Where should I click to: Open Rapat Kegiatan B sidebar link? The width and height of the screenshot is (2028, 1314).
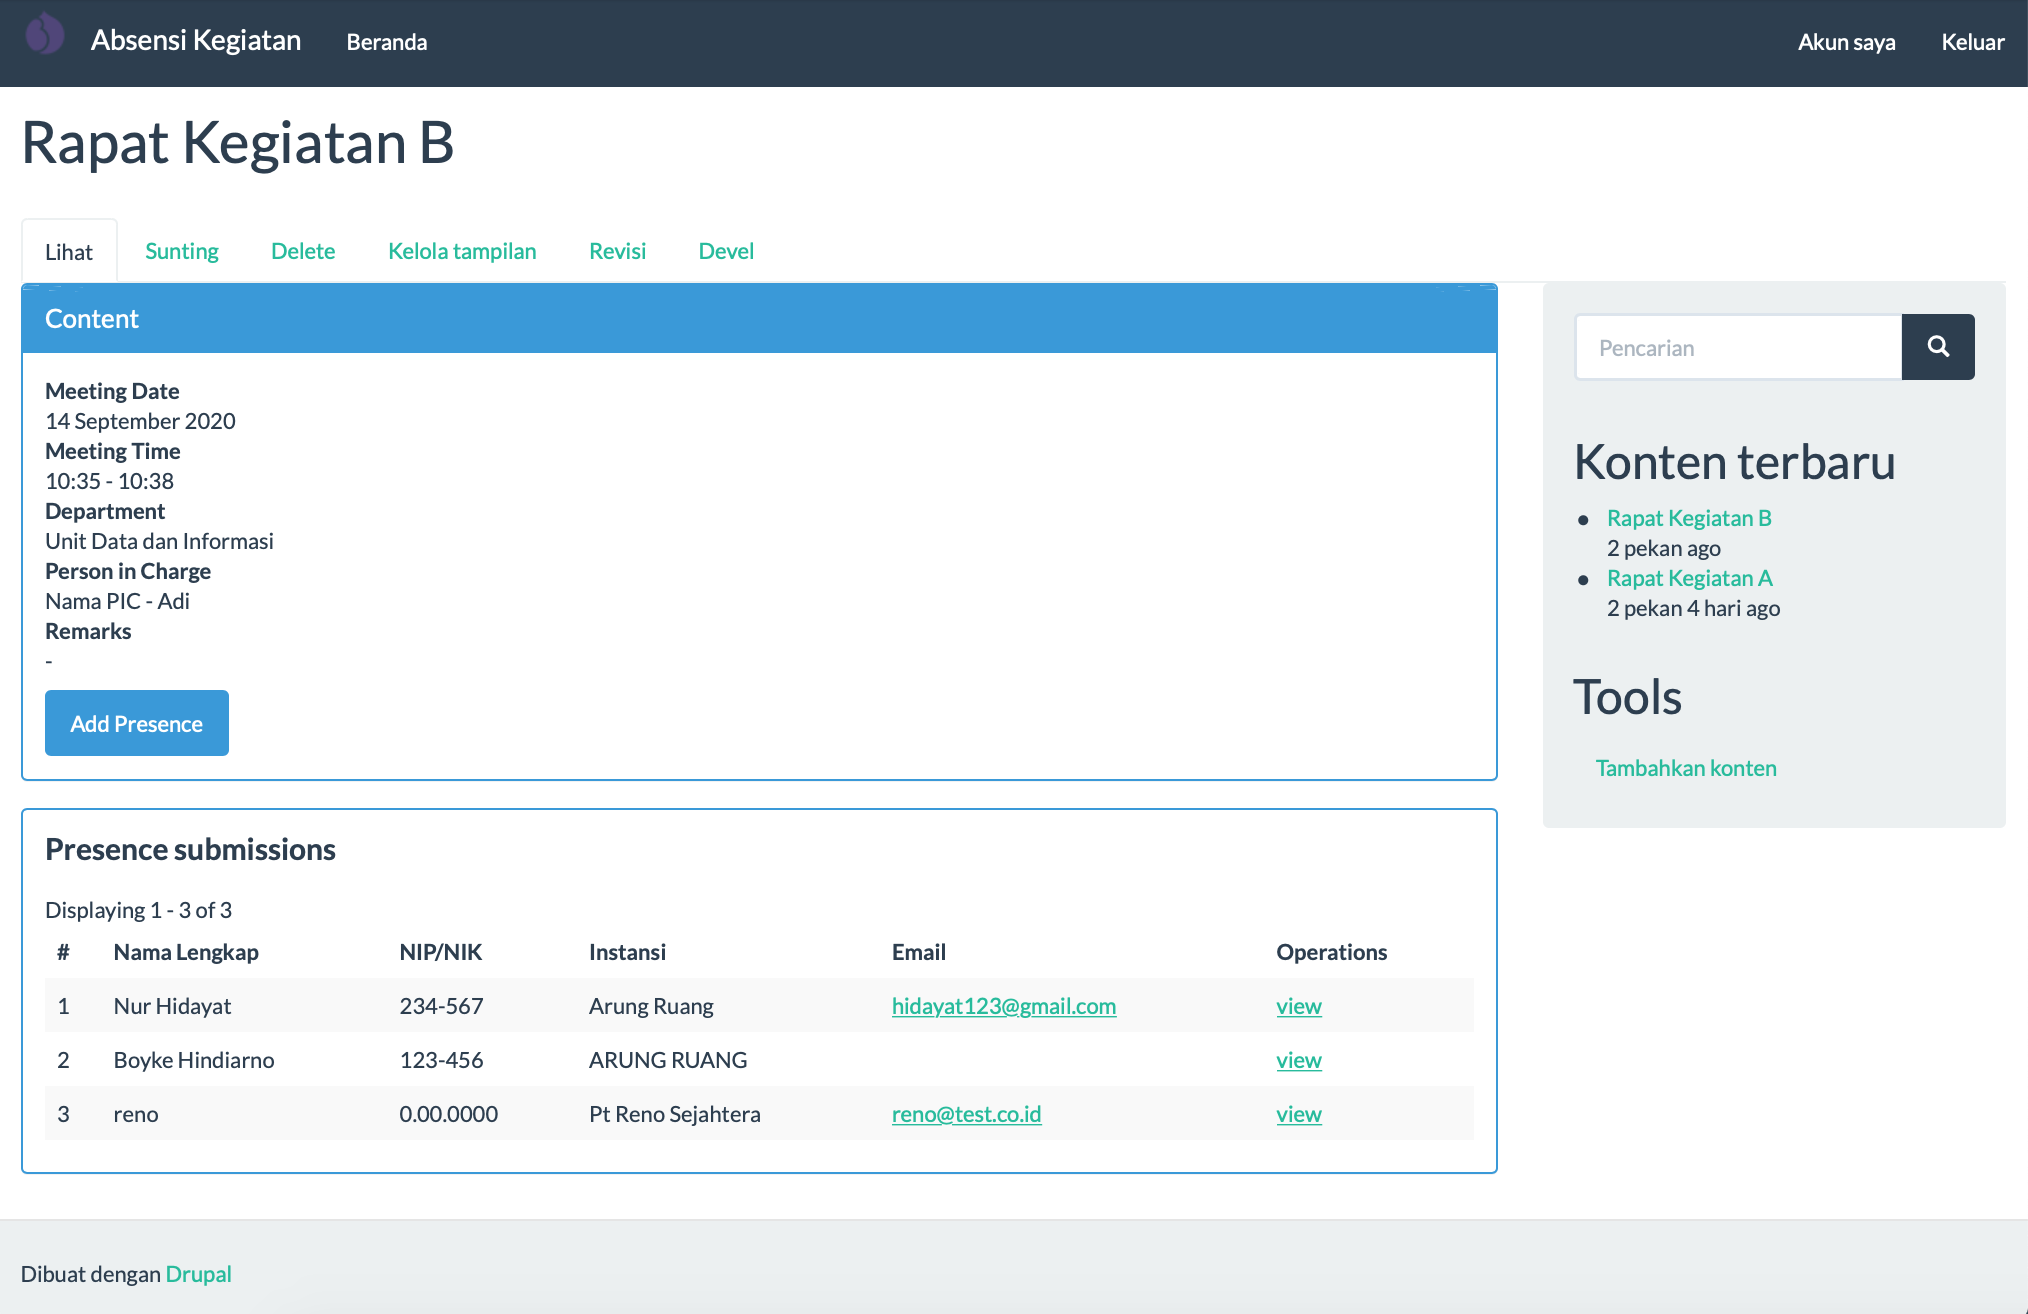[x=1689, y=518]
